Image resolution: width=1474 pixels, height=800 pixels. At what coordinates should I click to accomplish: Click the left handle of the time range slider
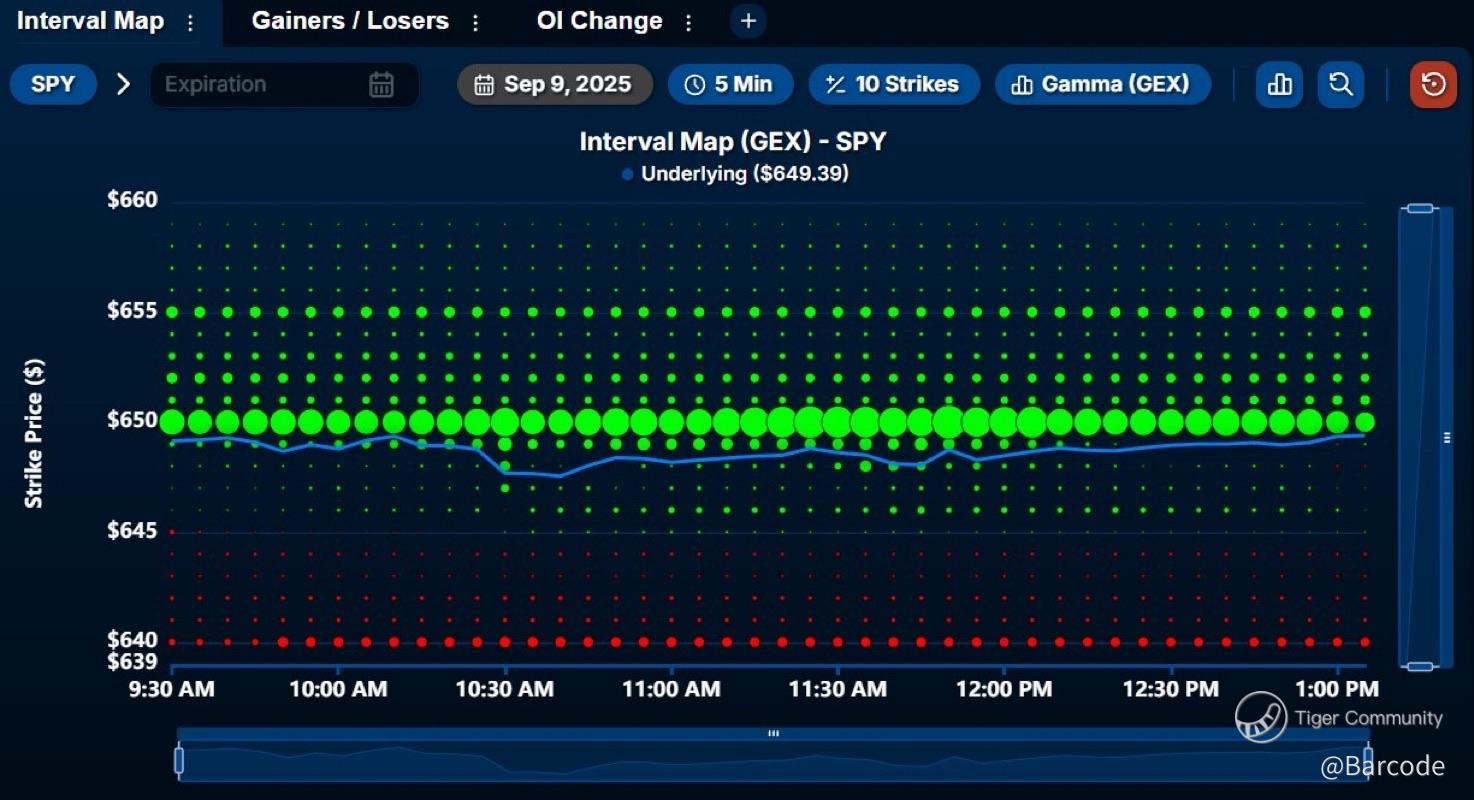[x=179, y=761]
